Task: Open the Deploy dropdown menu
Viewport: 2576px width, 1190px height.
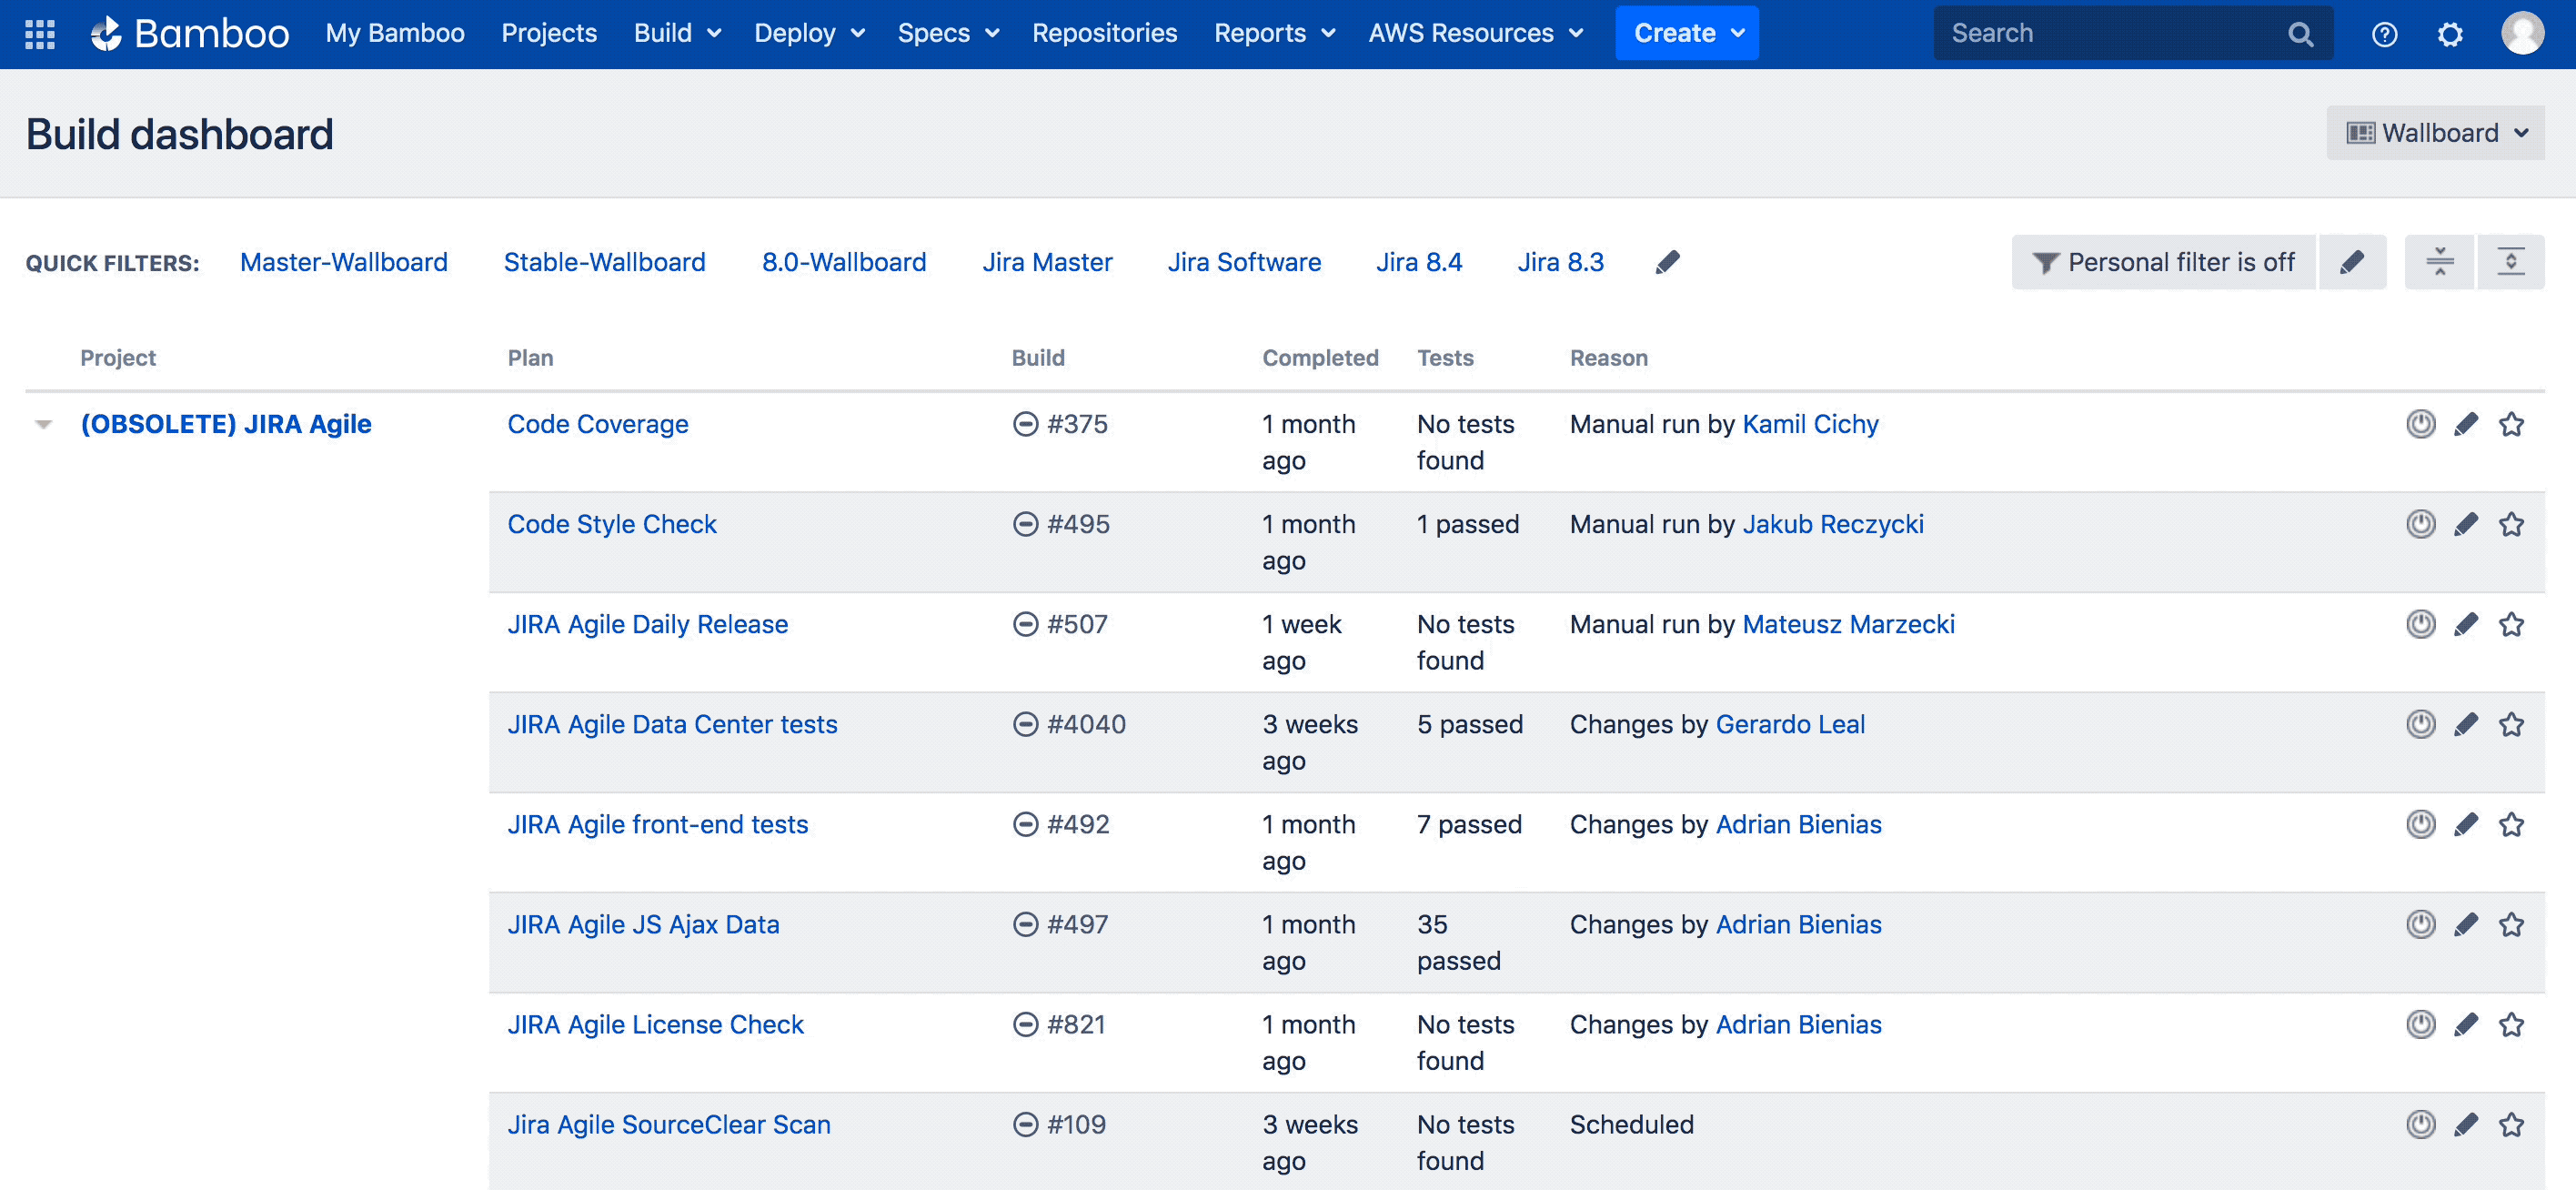Action: click(x=809, y=33)
